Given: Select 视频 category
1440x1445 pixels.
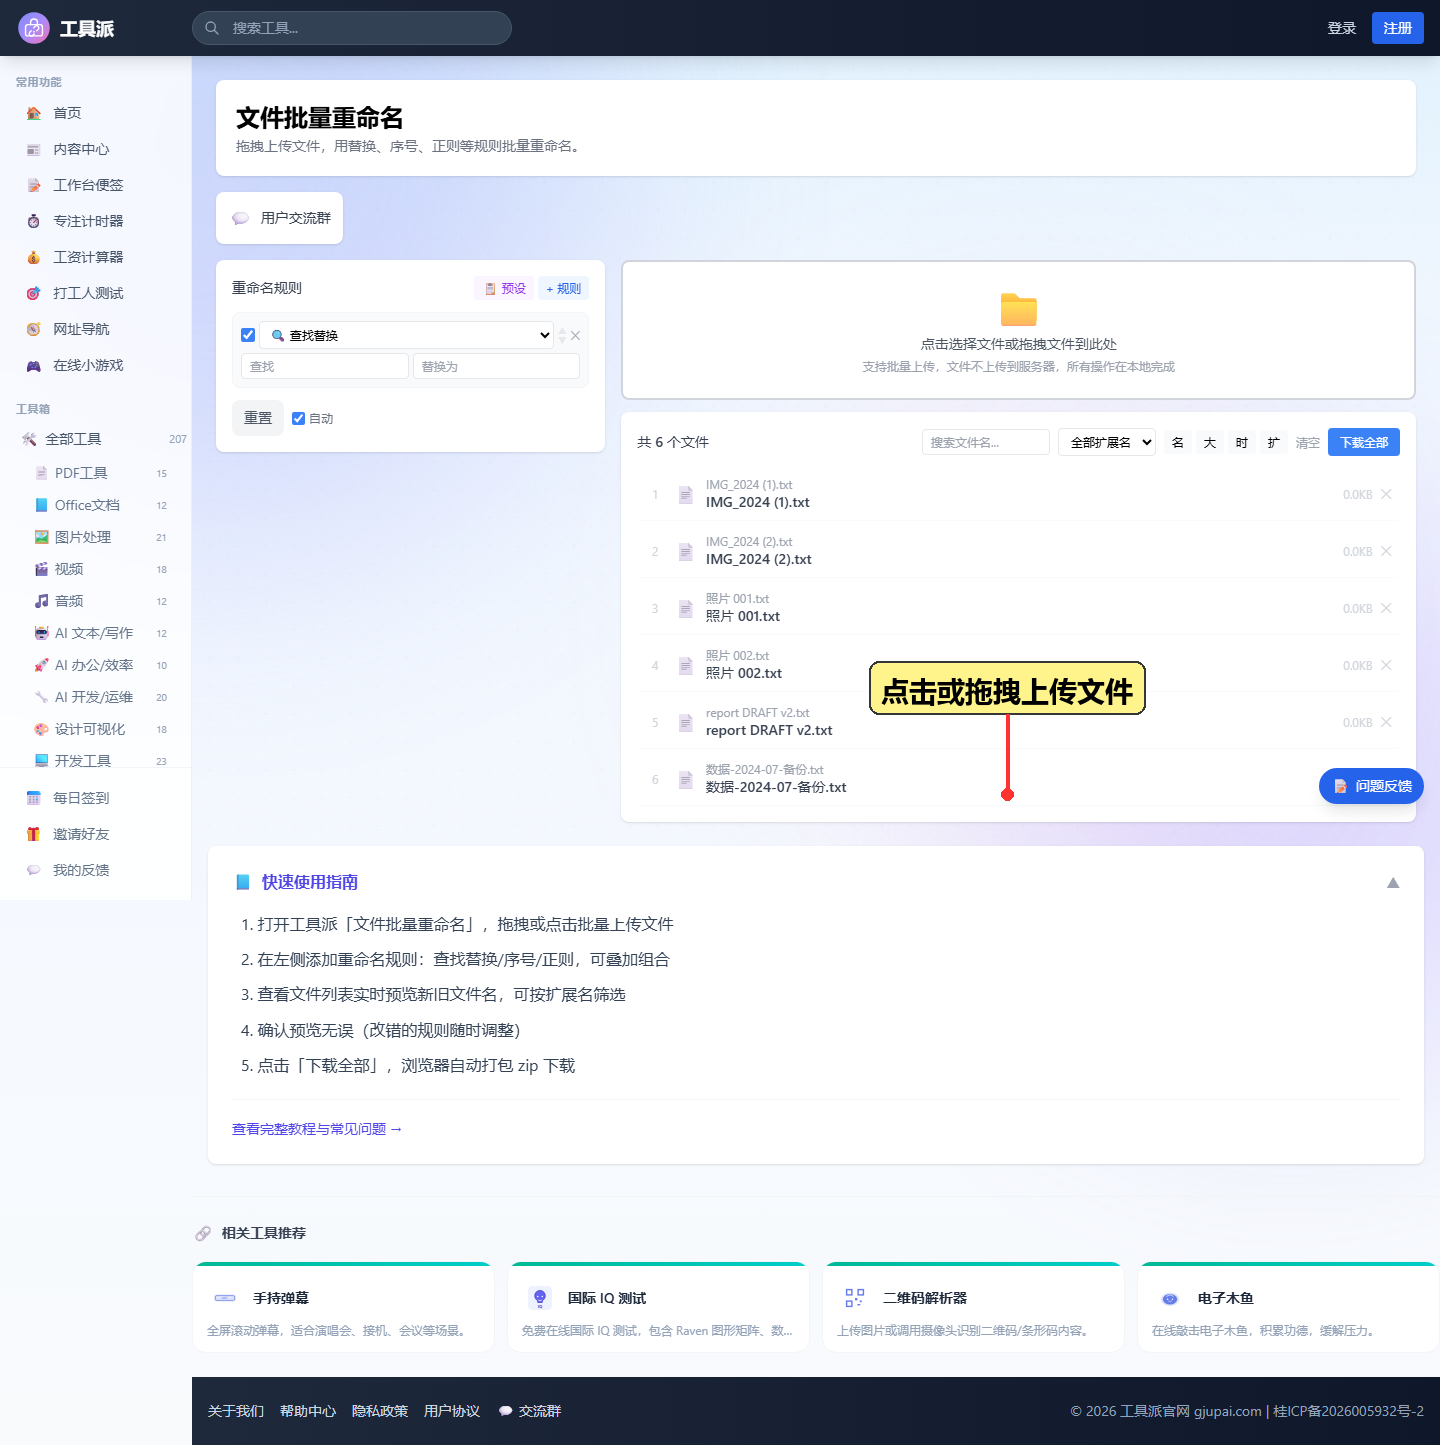Looking at the screenshot, I should (100, 569).
